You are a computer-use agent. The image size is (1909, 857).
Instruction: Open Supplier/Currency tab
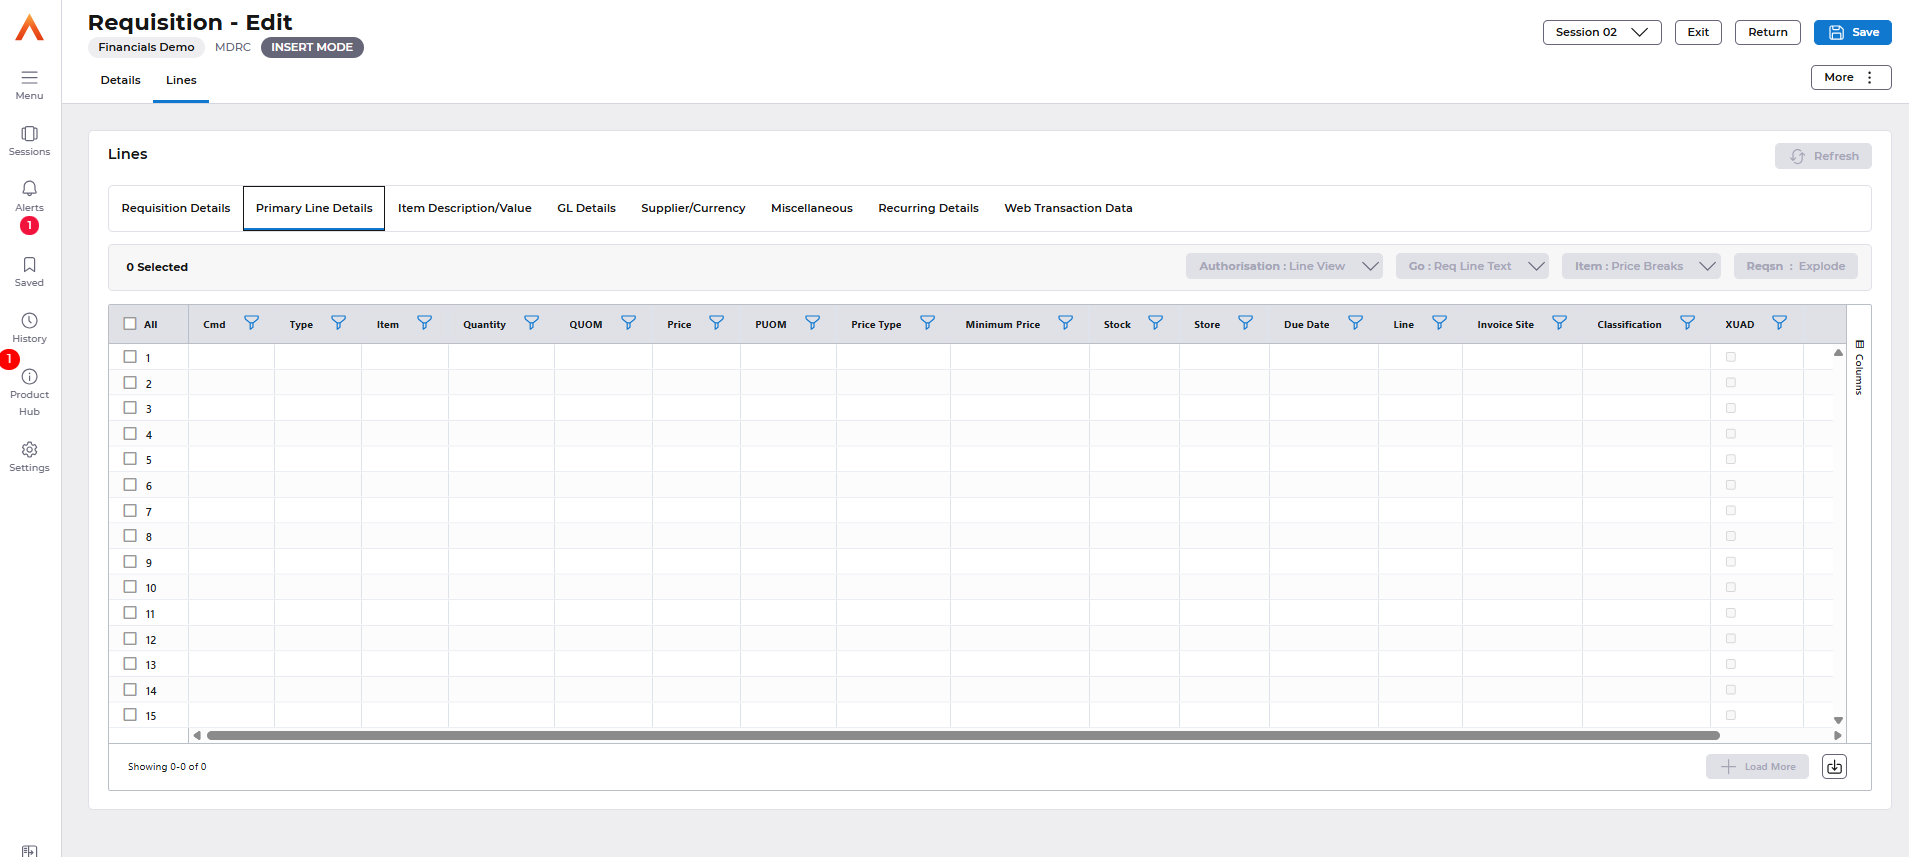click(x=693, y=208)
